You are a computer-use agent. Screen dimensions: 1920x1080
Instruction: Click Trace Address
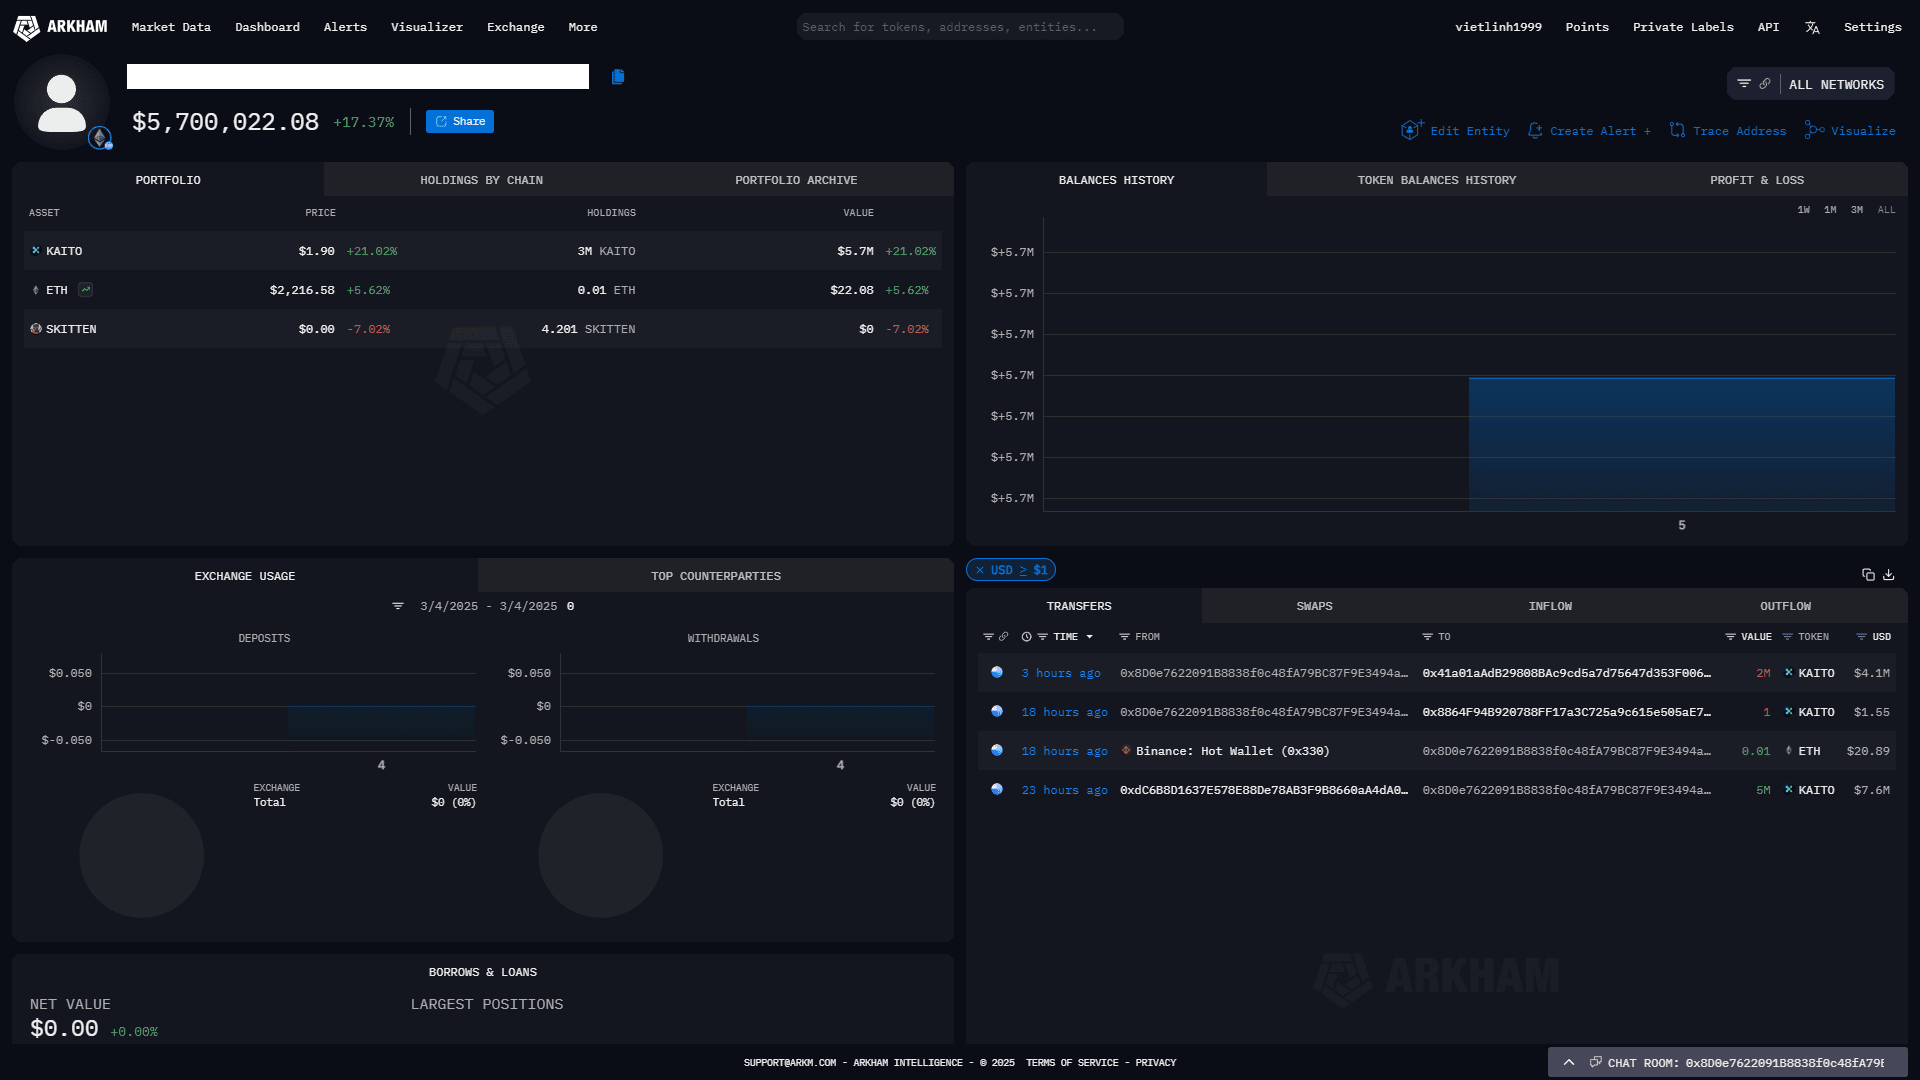[x=1728, y=131]
